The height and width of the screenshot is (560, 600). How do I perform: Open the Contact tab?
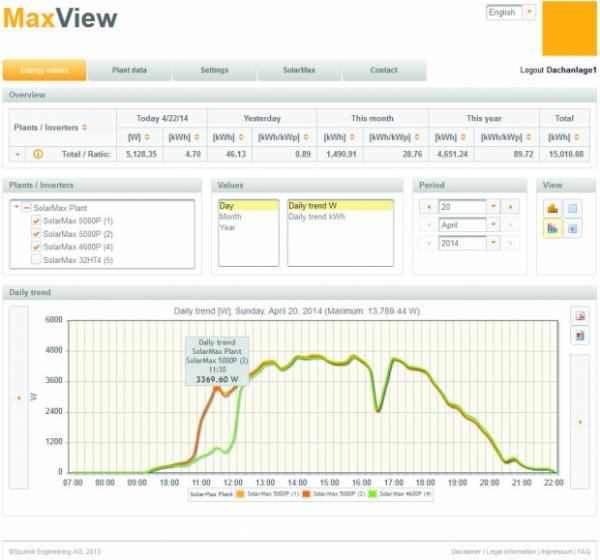384,70
